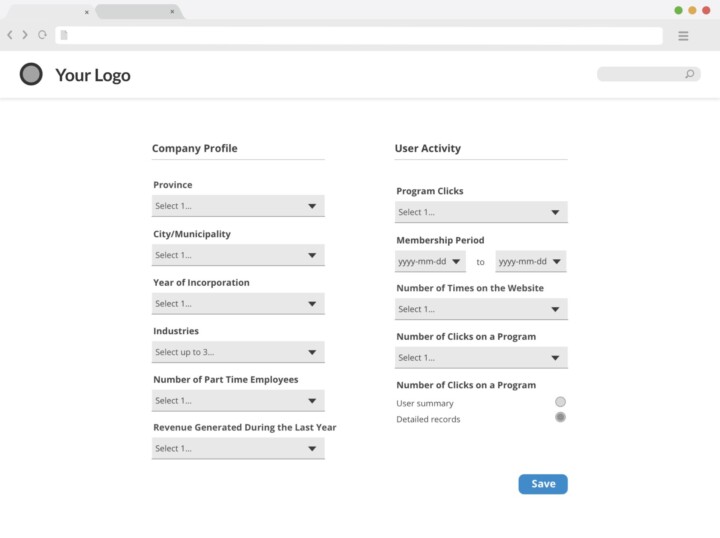720x538 pixels.
Task: Click the magnifier icon in search box
Action: coord(690,74)
